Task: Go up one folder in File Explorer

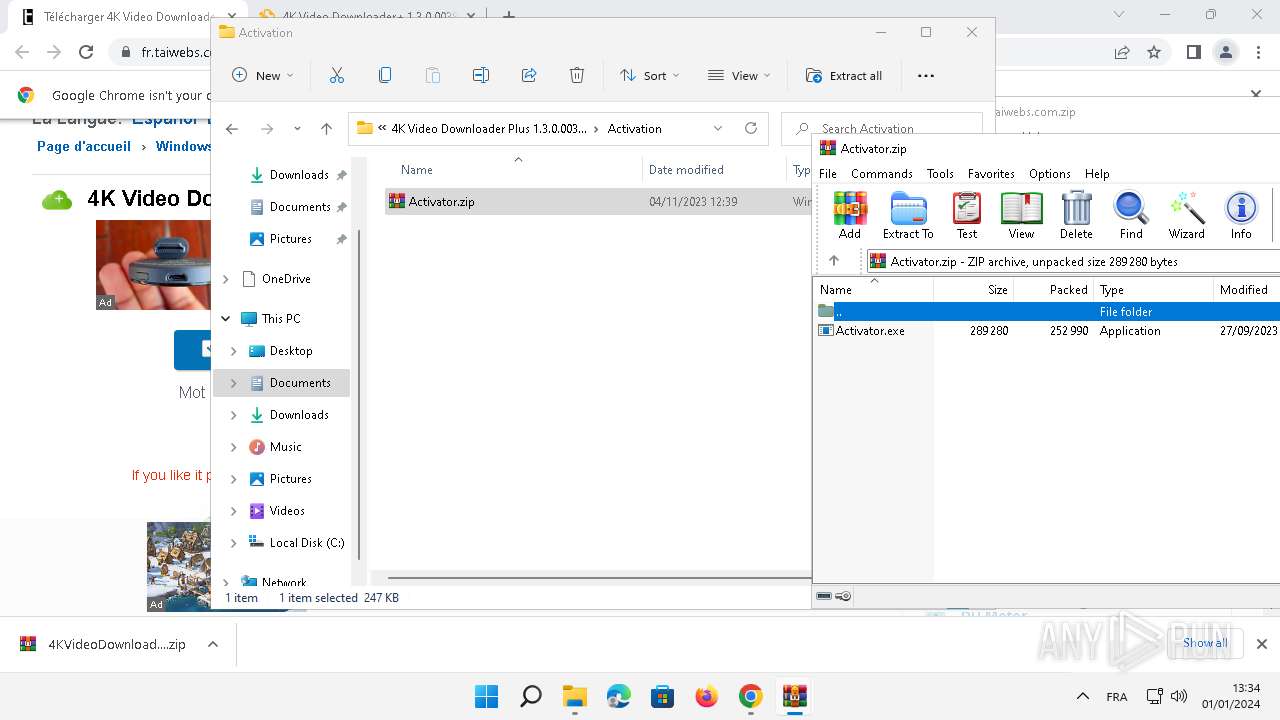Action: coord(326,129)
